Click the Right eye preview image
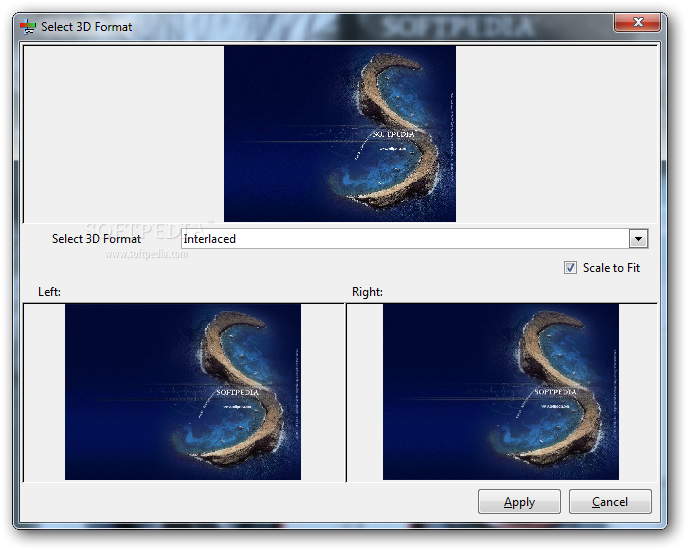 [501, 392]
